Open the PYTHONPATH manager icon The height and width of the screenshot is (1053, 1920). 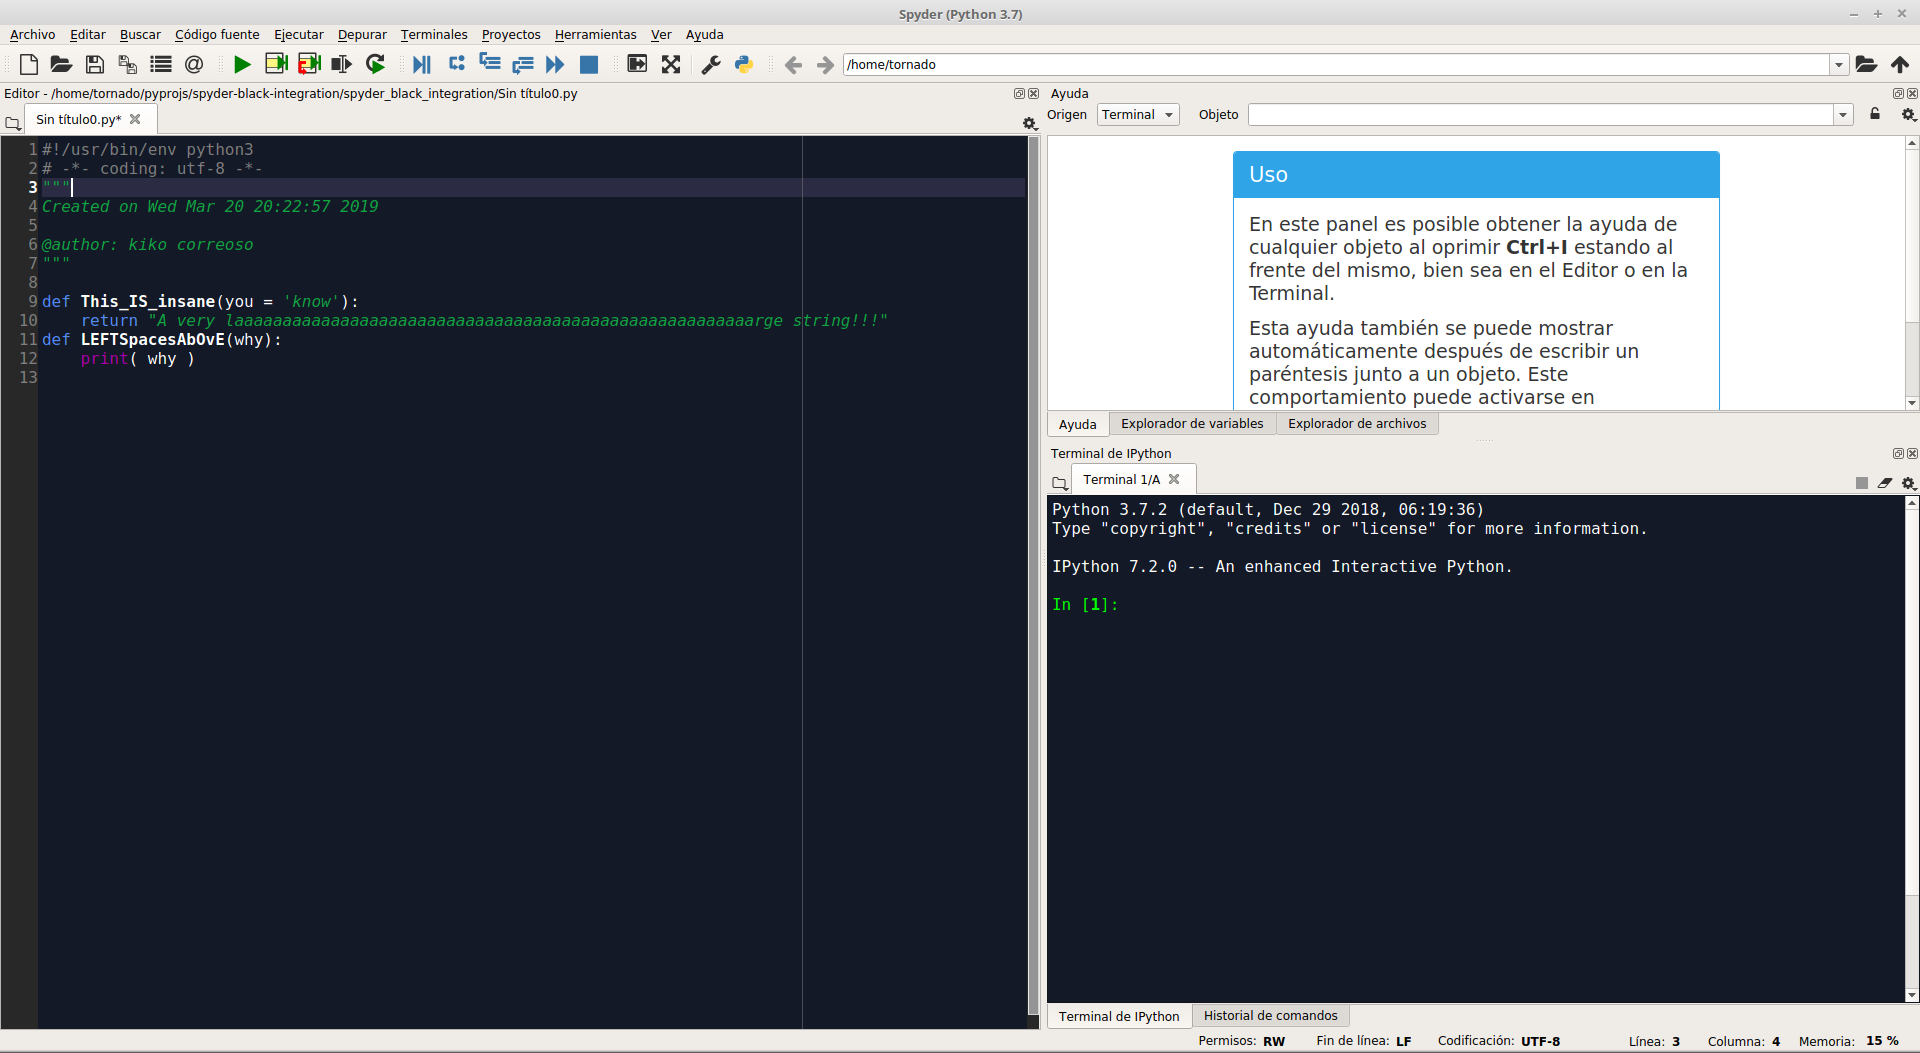click(x=744, y=64)
